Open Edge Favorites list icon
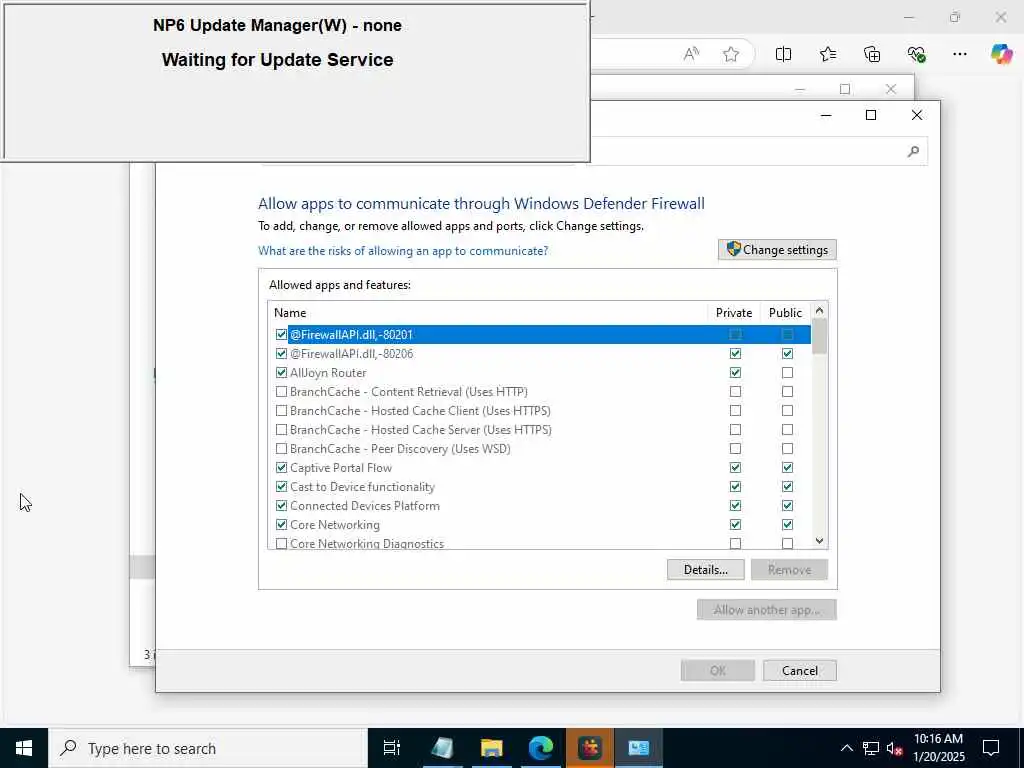Image resolution: width=1024 pixels, height=768 pixels. 828,54
